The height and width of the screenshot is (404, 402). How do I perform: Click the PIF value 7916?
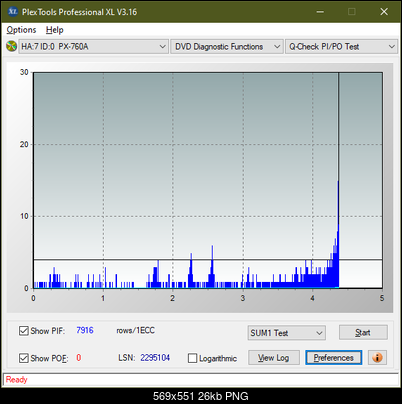click(85, 330)
